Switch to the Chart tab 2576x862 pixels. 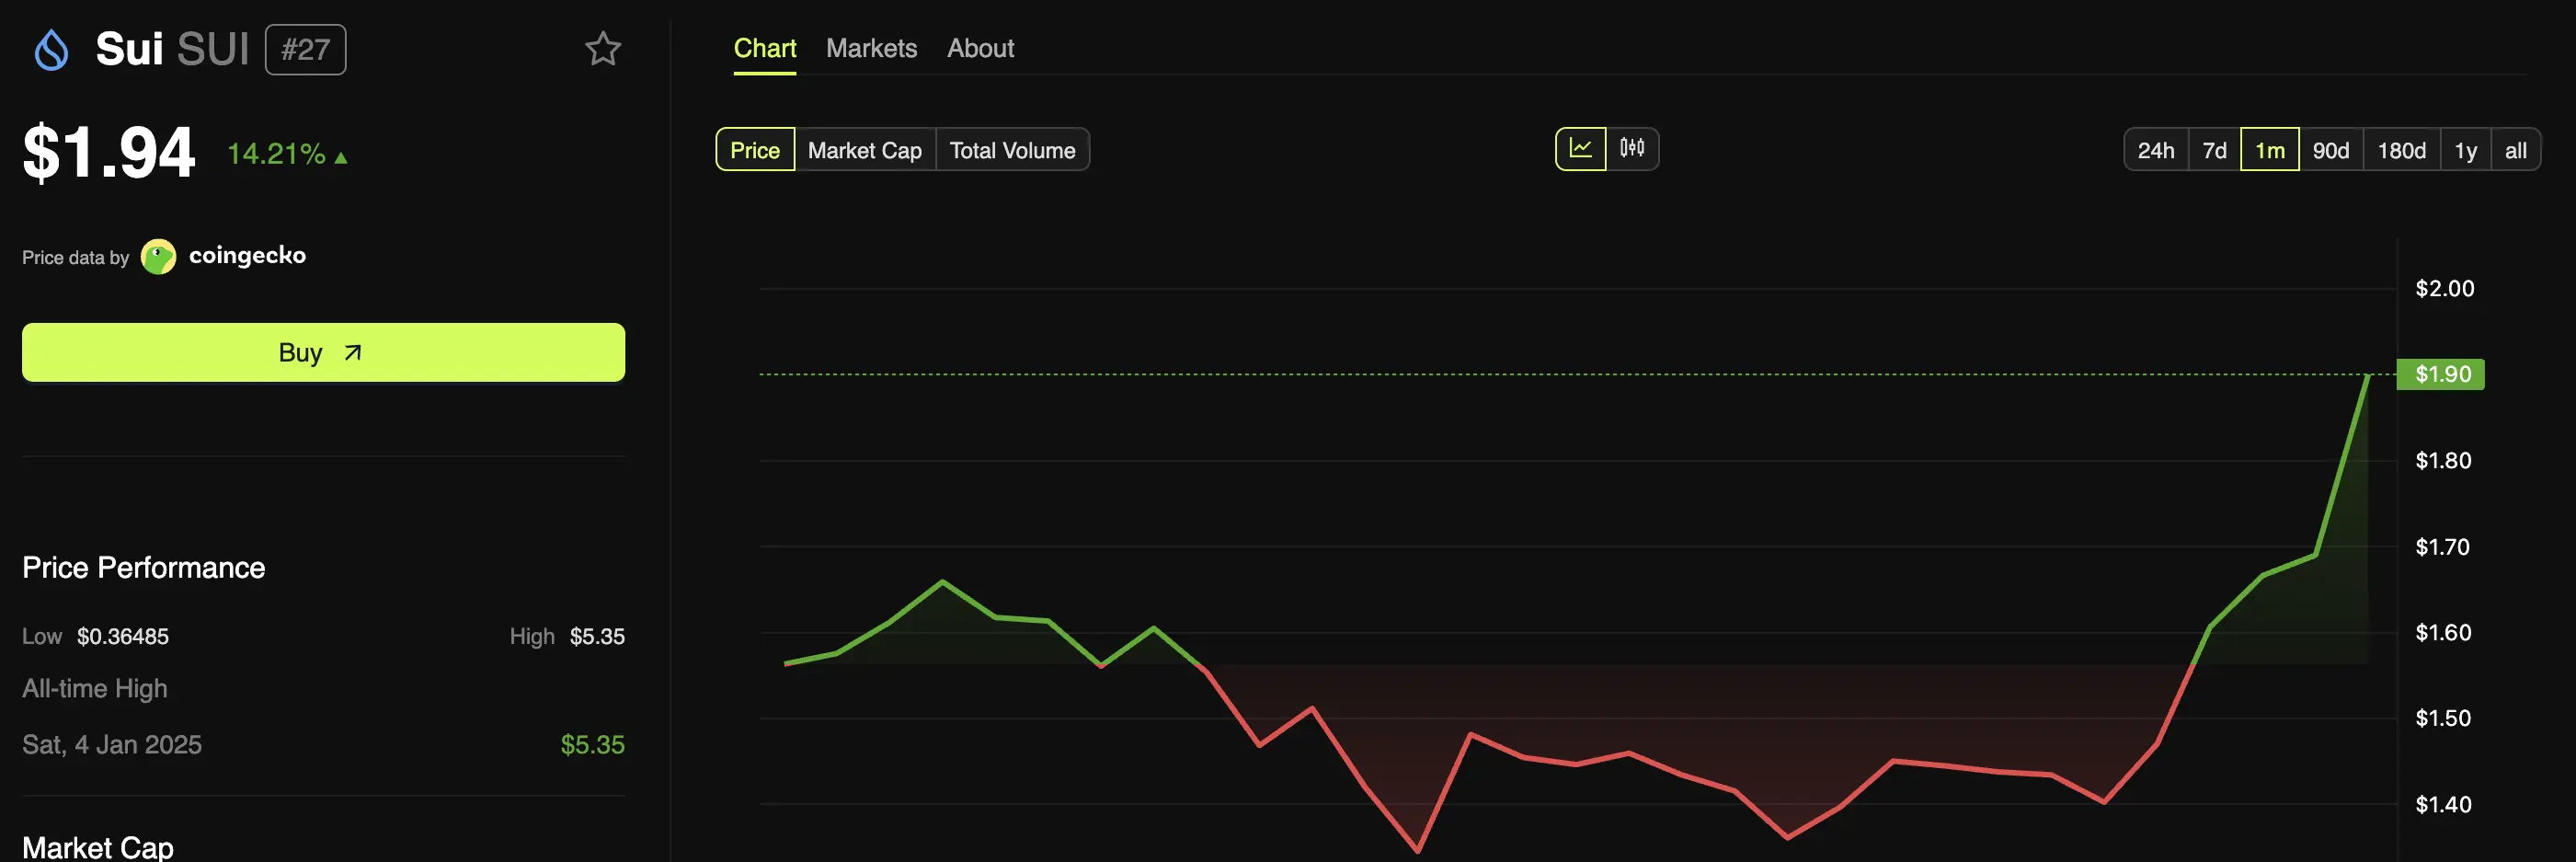click(x=764, y=48)
